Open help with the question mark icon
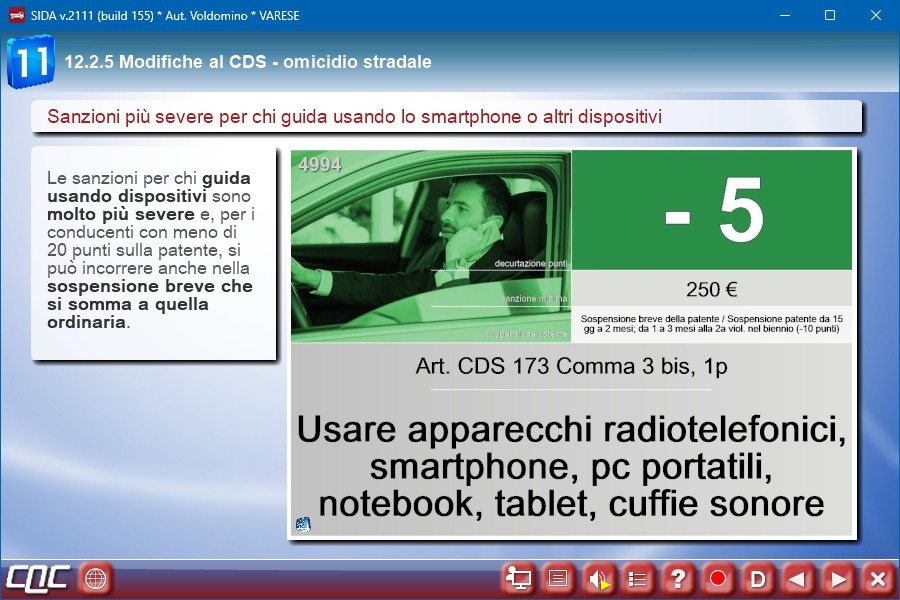Image resolution: width=900 pixels, height=600 pixels. click(x=678, y=578)
